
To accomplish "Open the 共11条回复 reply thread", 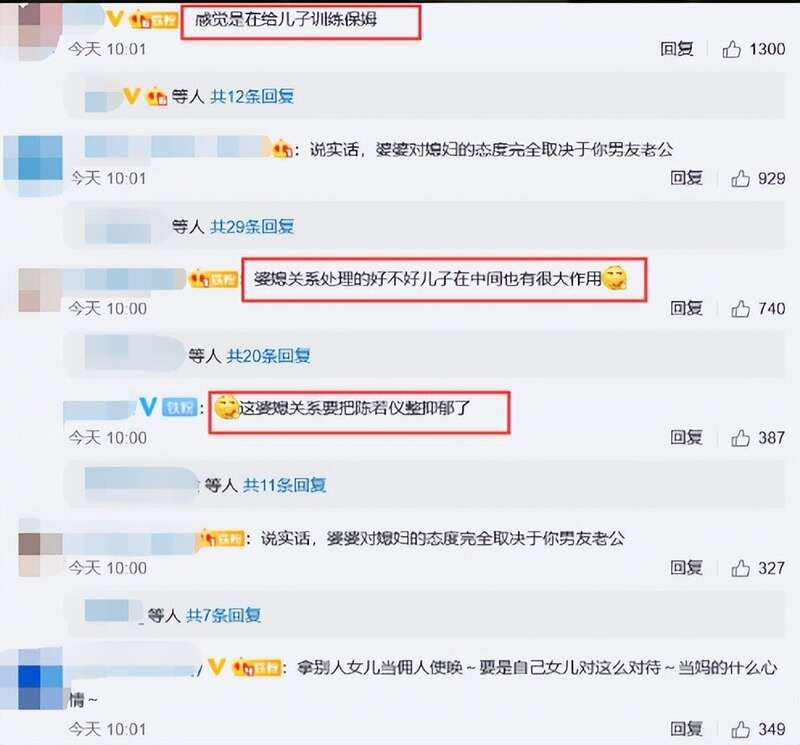I will tap(284, 485).
